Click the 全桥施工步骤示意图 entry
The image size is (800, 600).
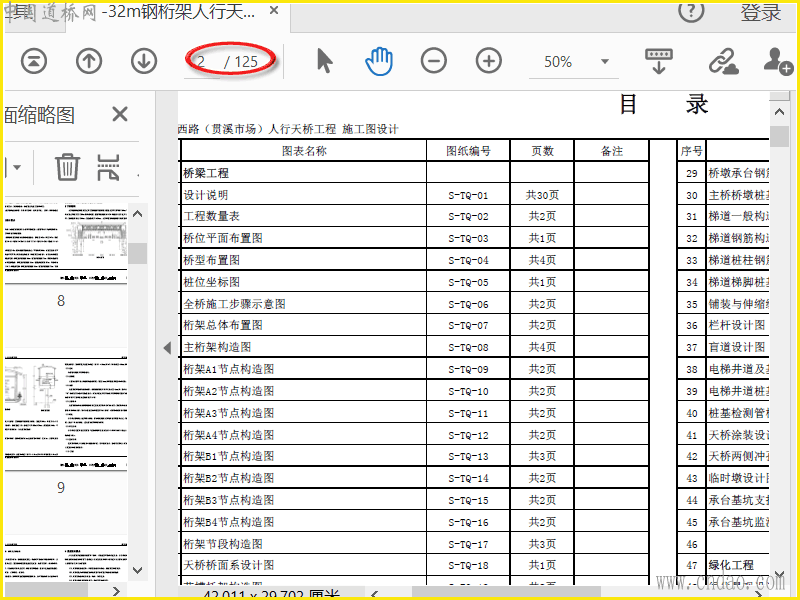click(x=234, y=304)
